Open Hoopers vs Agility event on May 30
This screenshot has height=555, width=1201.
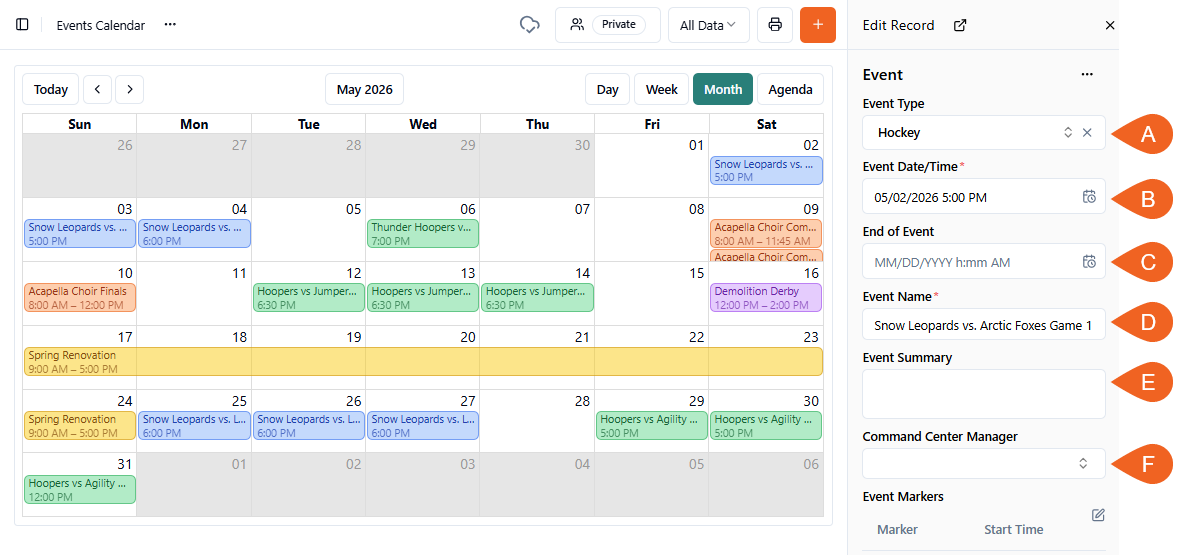coord(766,426)
